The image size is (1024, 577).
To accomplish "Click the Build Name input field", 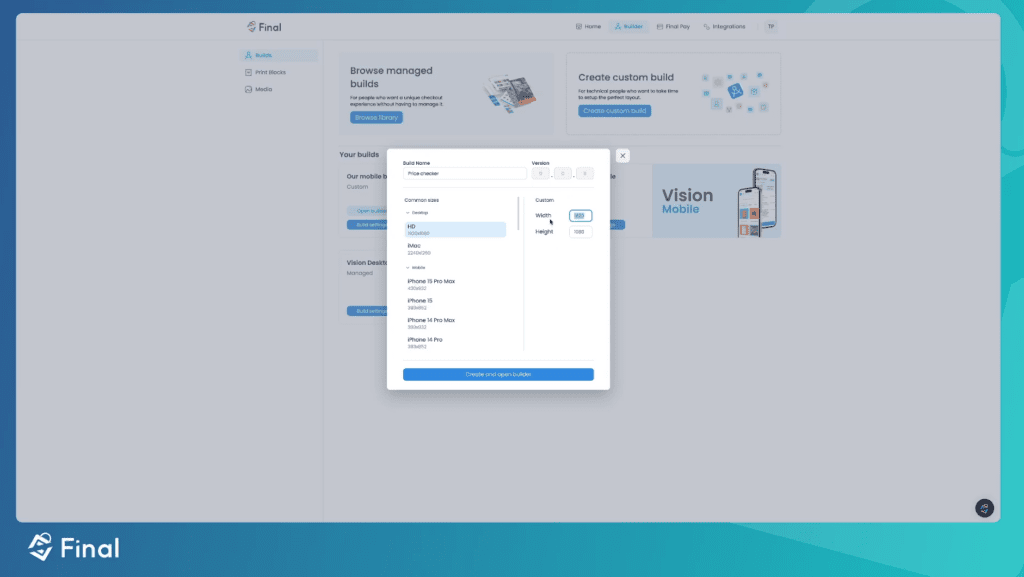I will pos(464,173).
